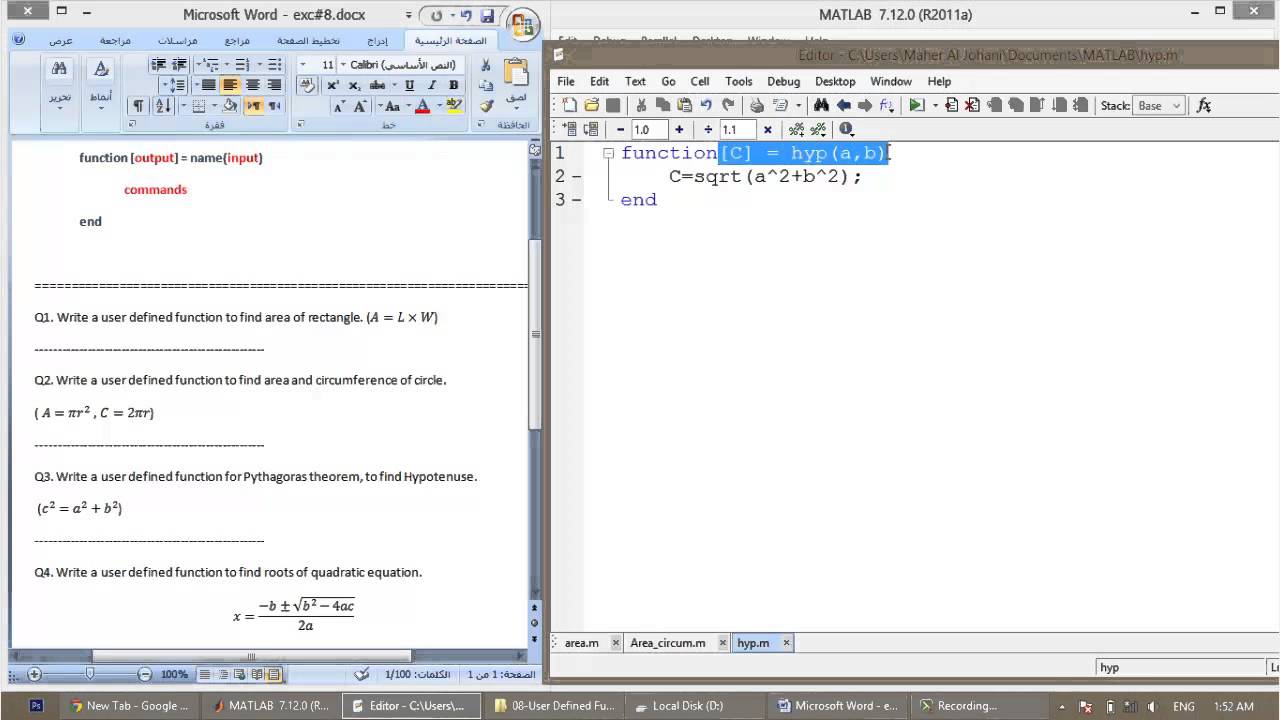Click Word Paste clipboard icon
1280x720 pixels.
[516, 74]
